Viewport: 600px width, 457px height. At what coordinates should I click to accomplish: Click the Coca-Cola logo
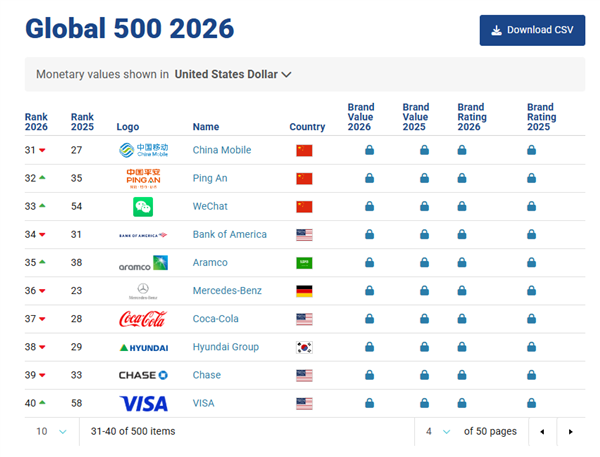pos(142,319)
